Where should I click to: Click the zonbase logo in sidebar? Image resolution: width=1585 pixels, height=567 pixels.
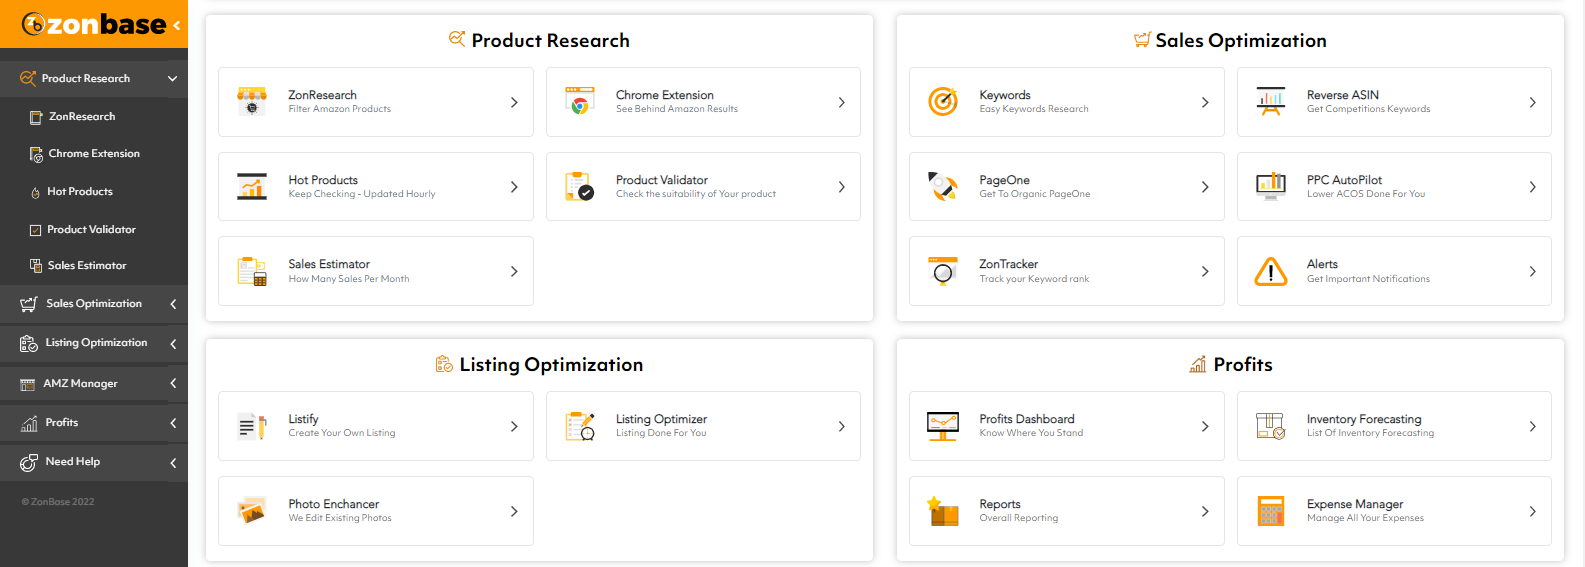click(x=94, y=24)
